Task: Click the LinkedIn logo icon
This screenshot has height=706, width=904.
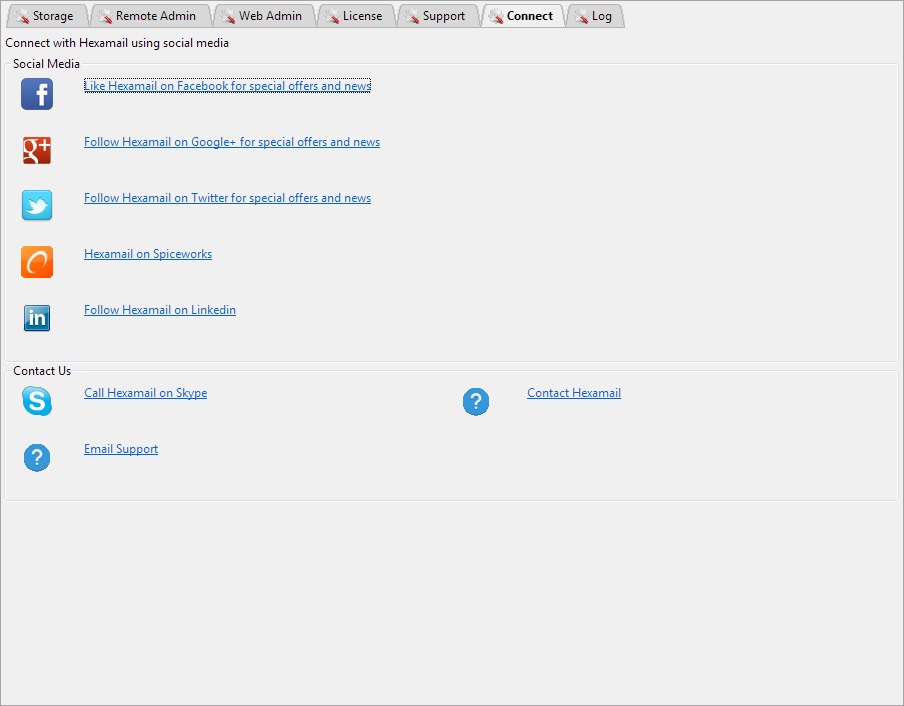Action: [37, 318]
